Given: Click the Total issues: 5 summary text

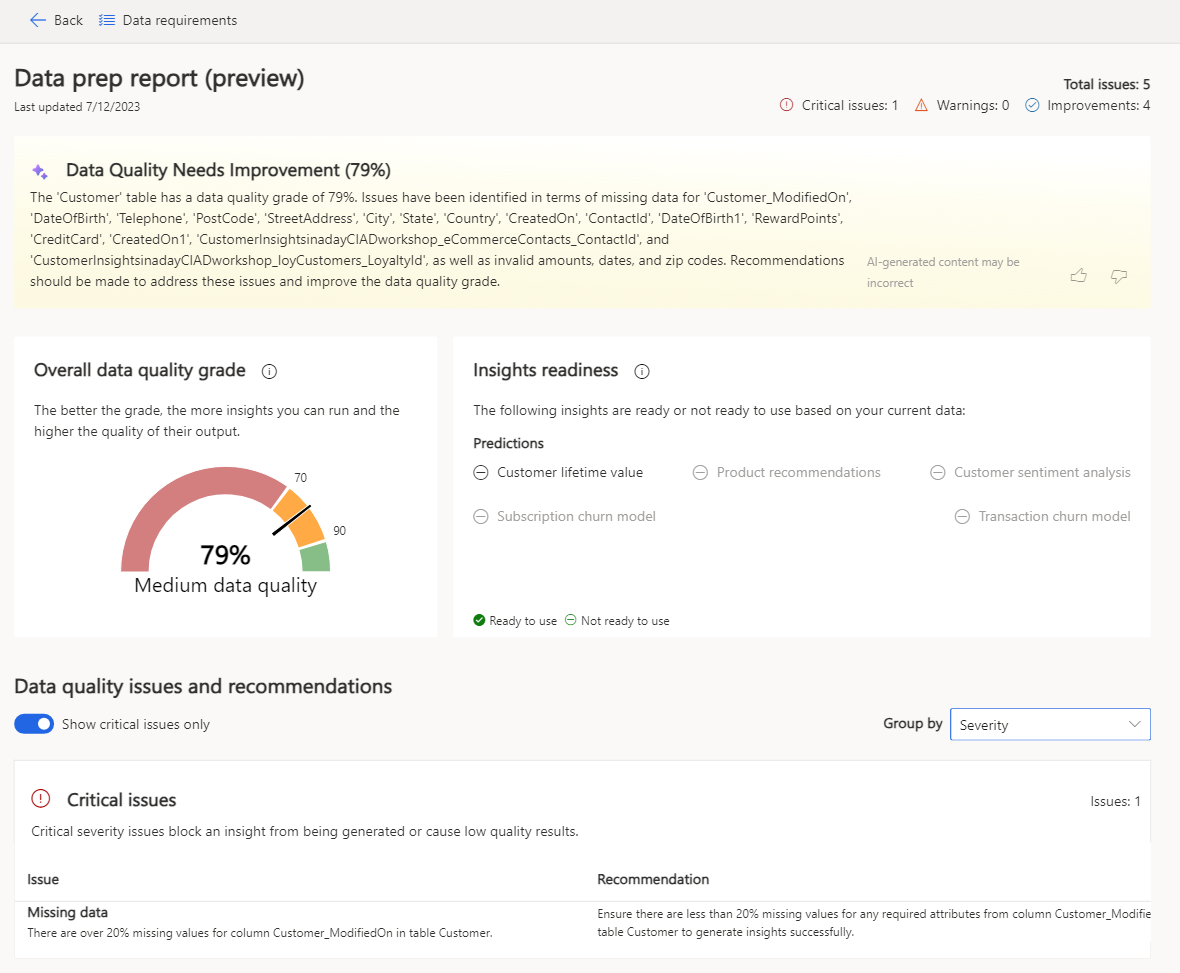Looking at the screenshot, I should tap(1105, 84).
